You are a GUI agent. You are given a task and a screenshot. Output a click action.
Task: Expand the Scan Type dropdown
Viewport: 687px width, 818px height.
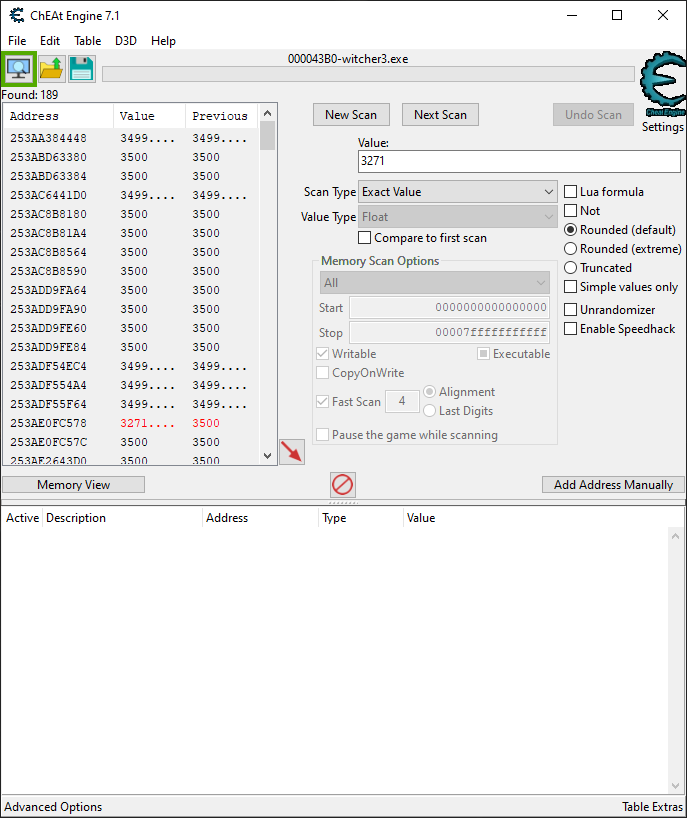pyautogui.click(x=458, y=192)
